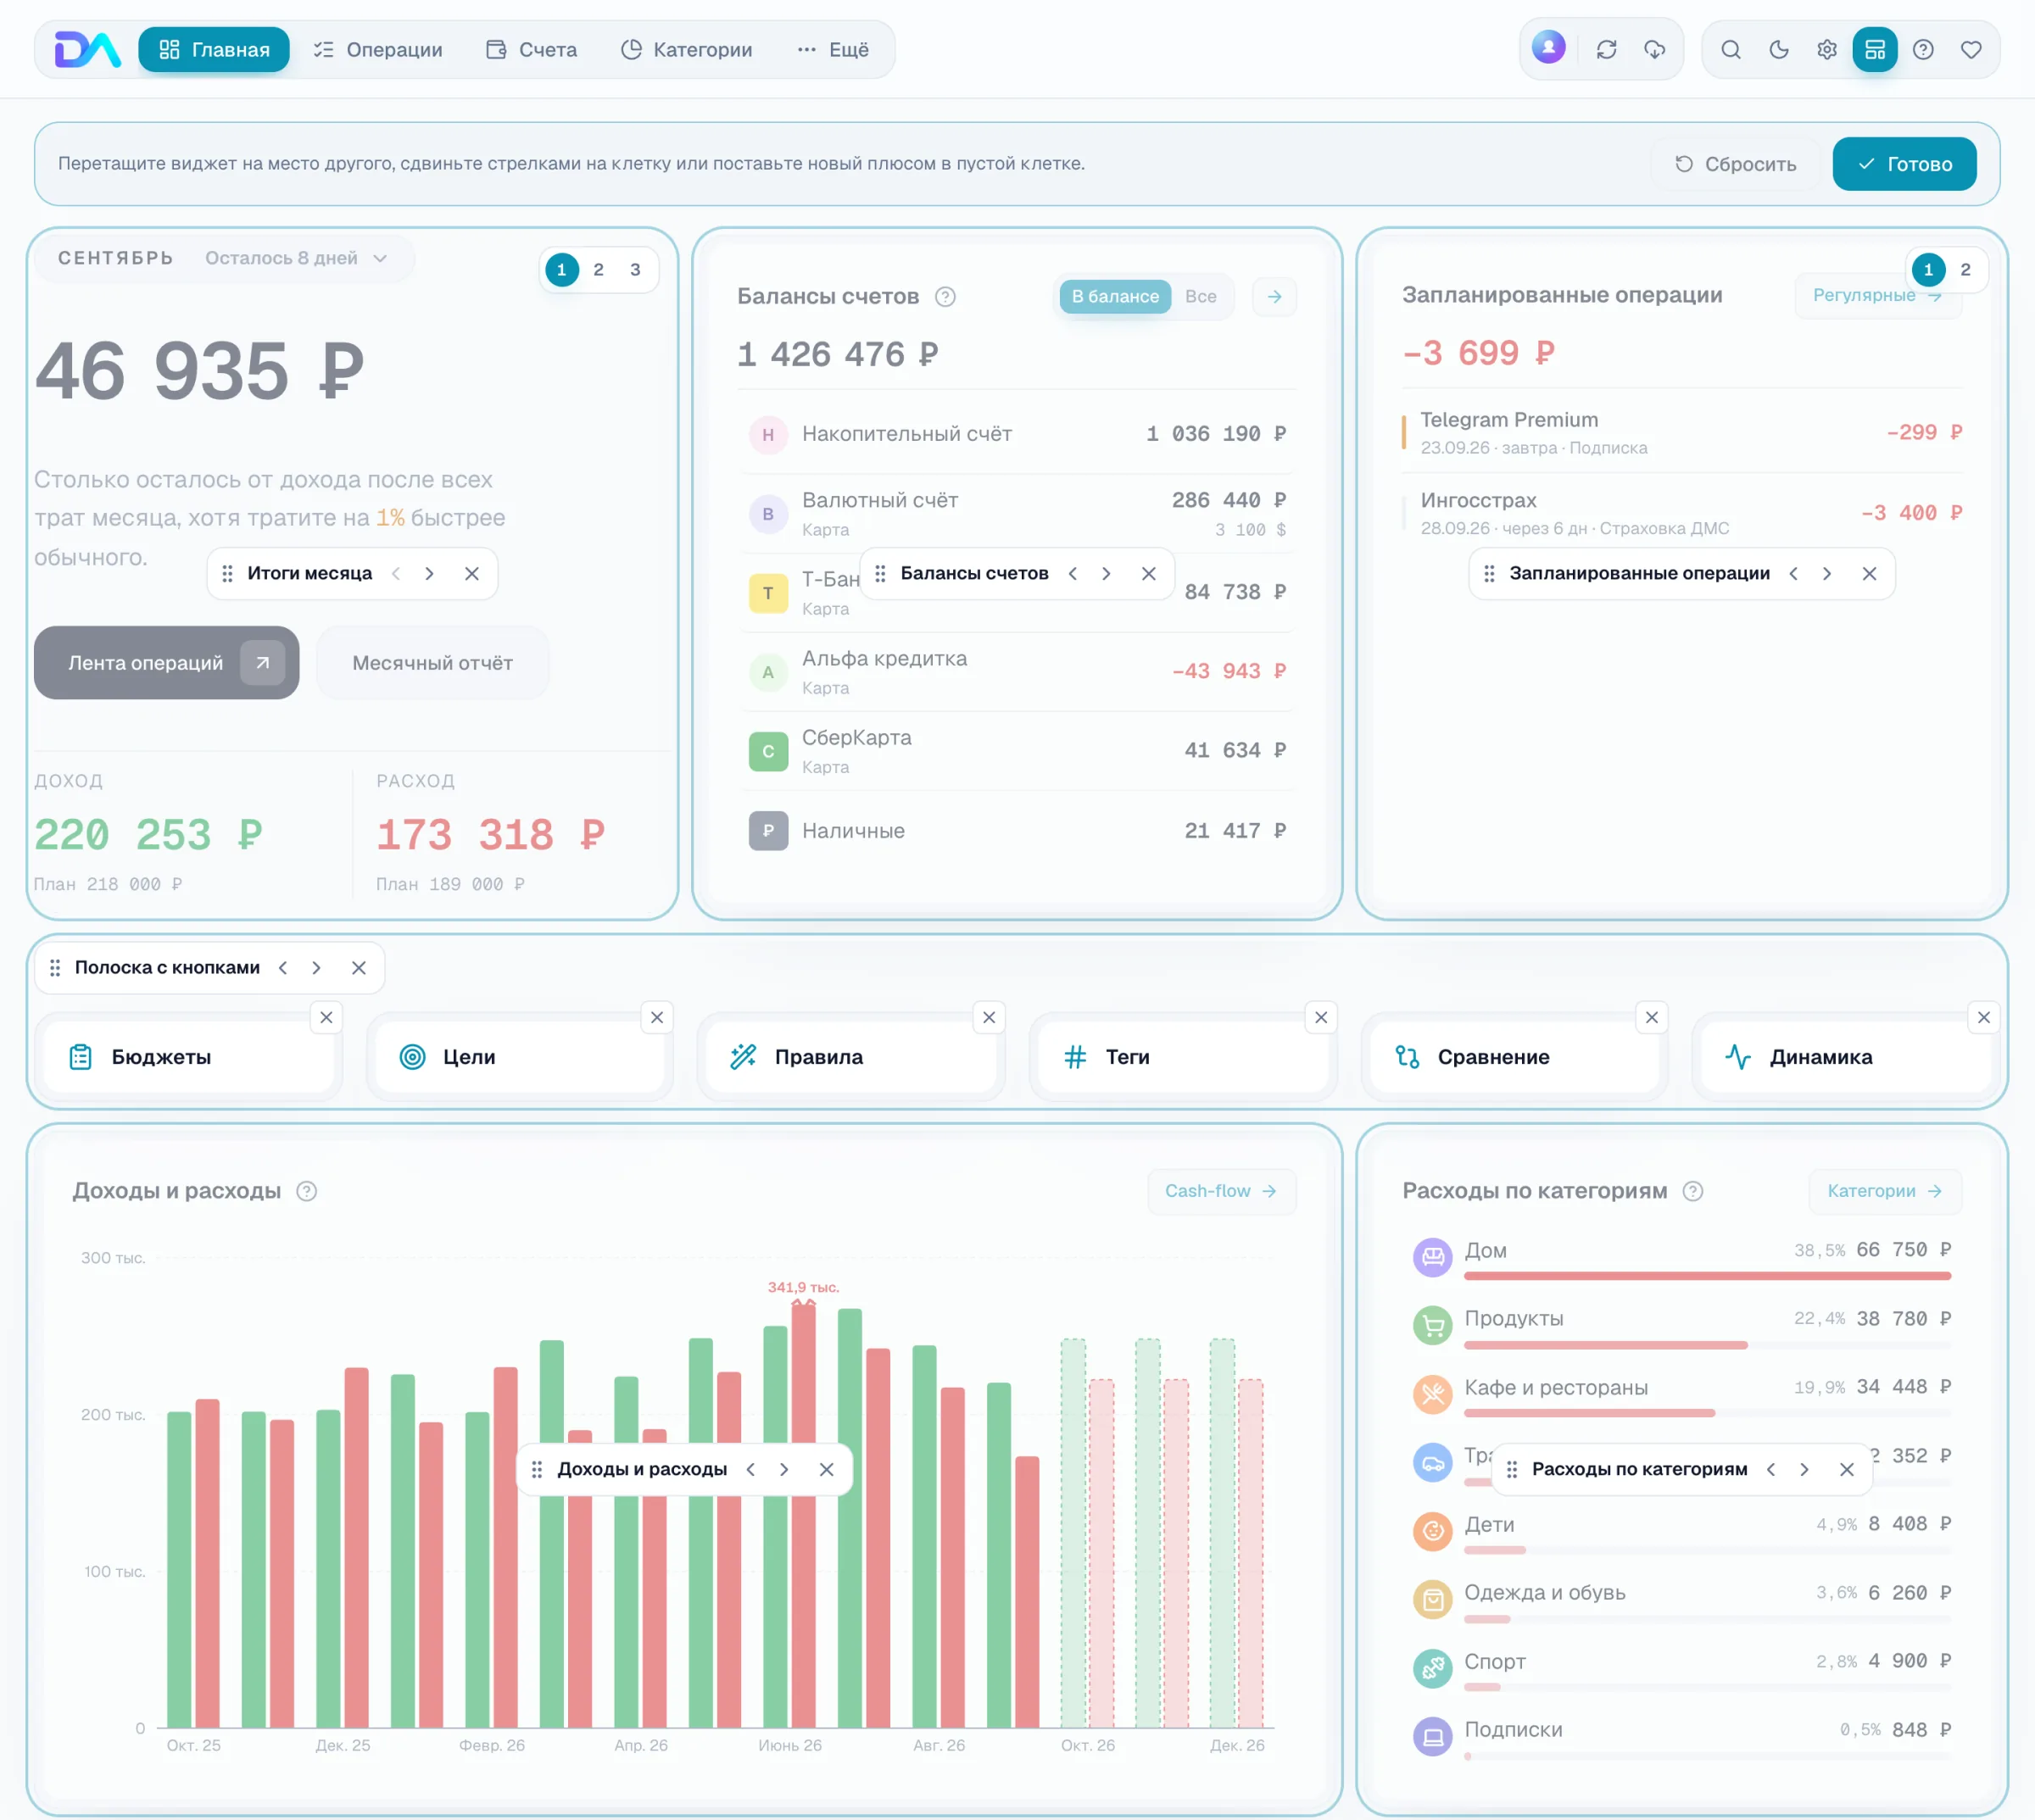Remove the Бюджеты button from strip
The width and height of the screenshot is (2035, 1820).
pyautogui.click(x=326, y=1017)
